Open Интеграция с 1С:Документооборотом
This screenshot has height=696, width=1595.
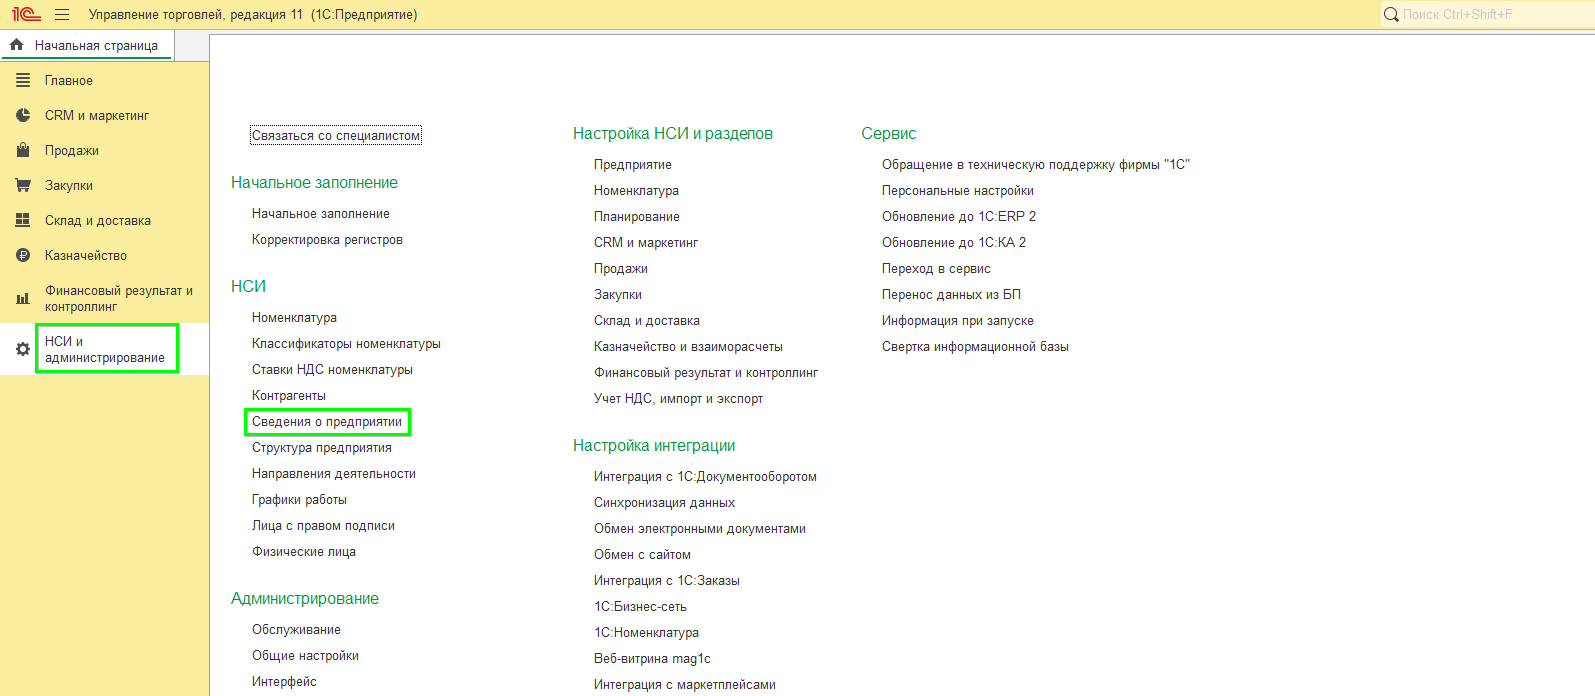pos(705,476)
